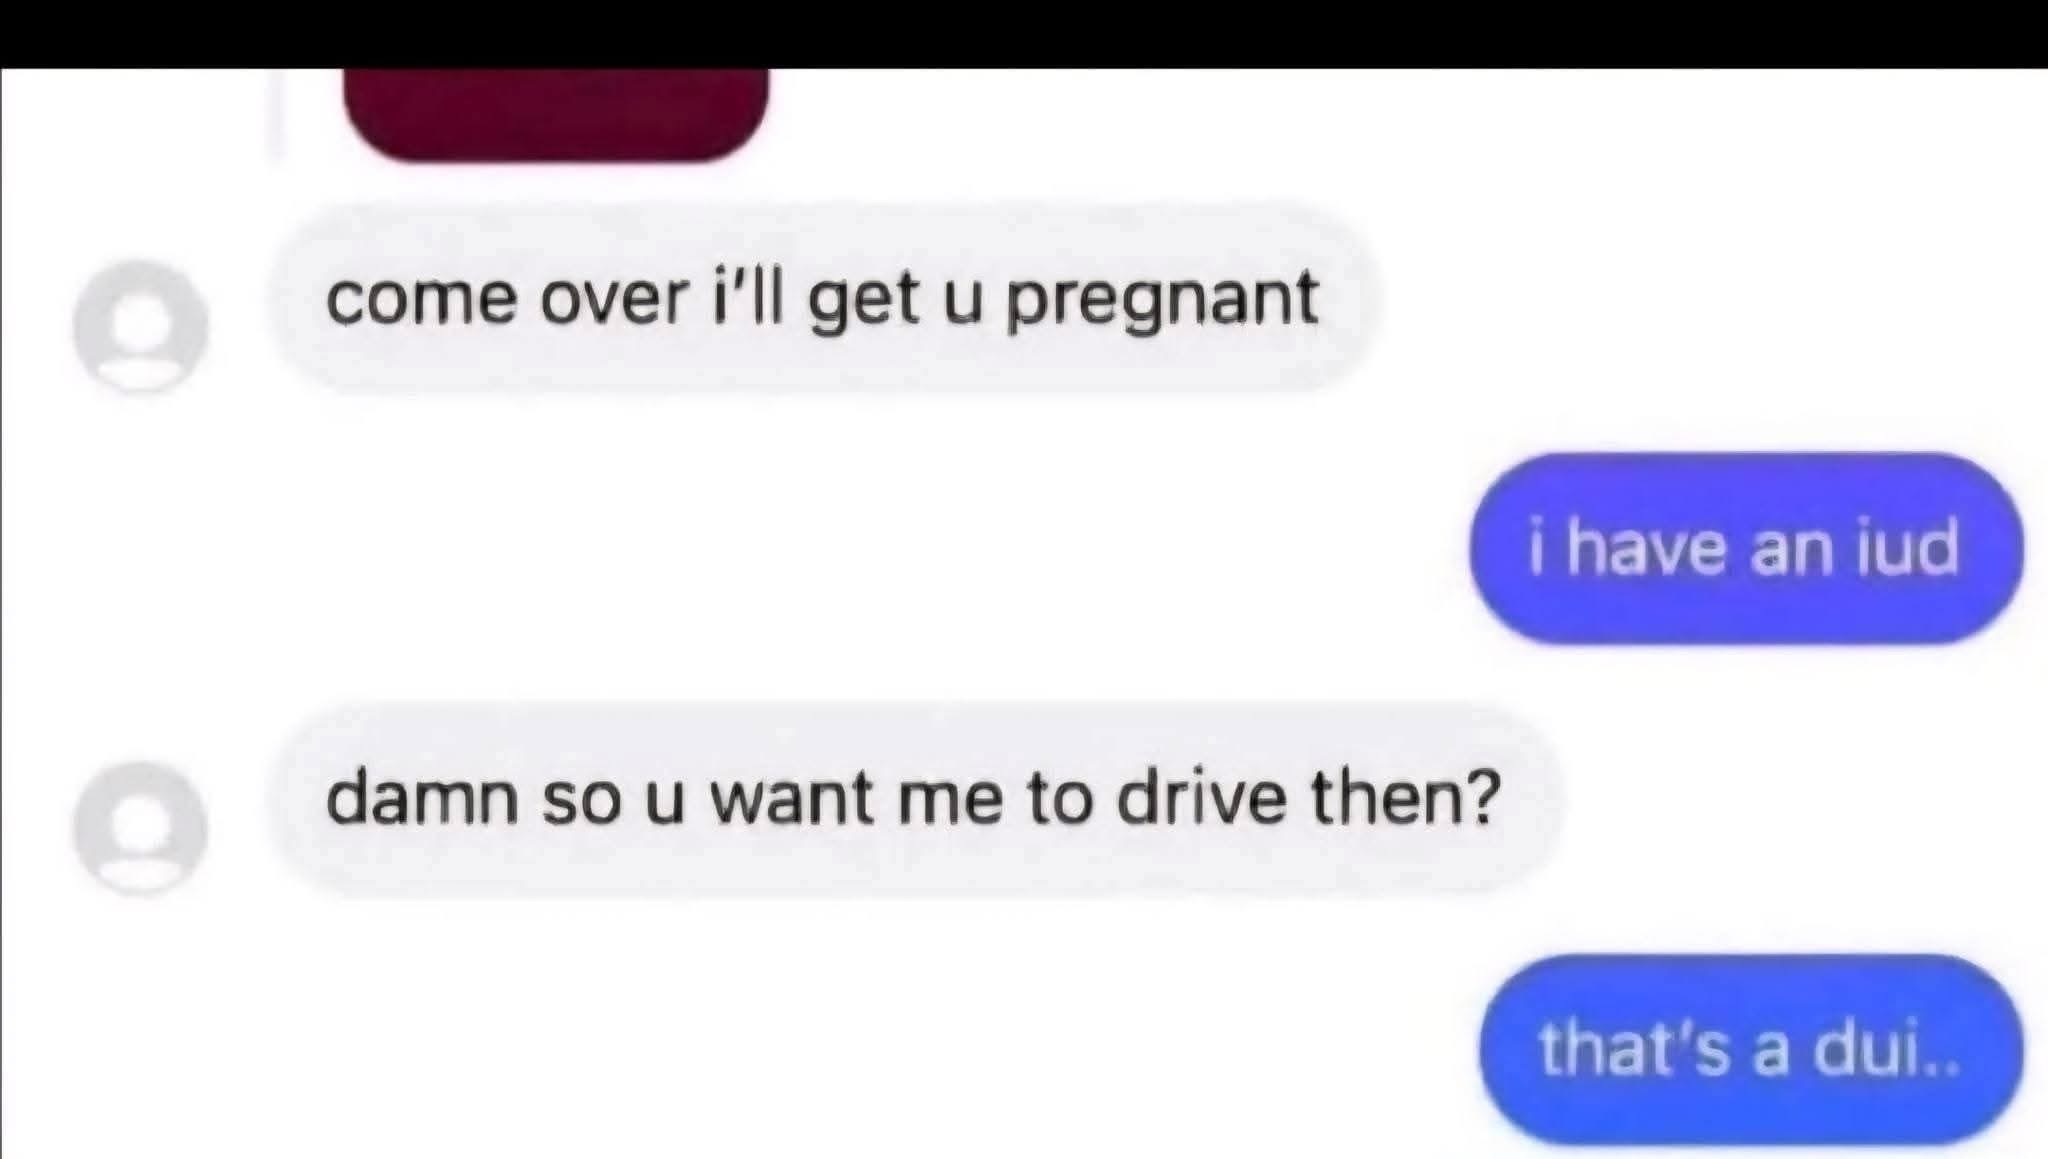Select the blue 'i have an iud' bubble
The width and height of the screenshot is (2048, 1159).
click(1745, 548)
